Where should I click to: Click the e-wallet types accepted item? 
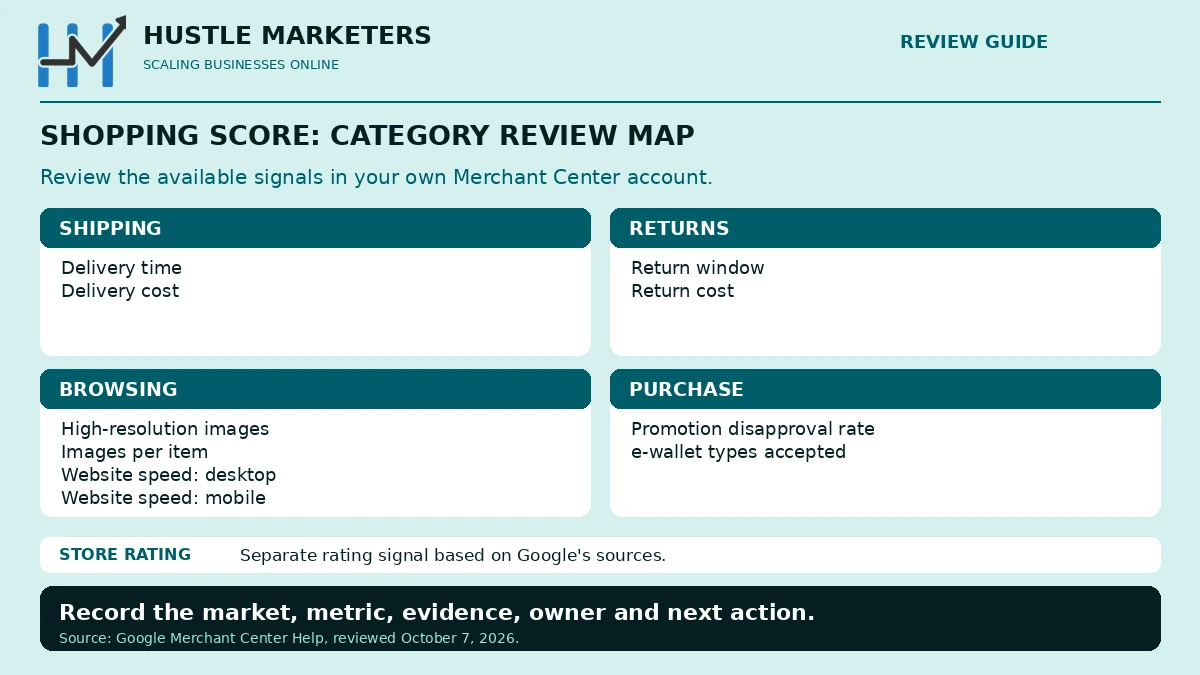click(x=738, y=452)
